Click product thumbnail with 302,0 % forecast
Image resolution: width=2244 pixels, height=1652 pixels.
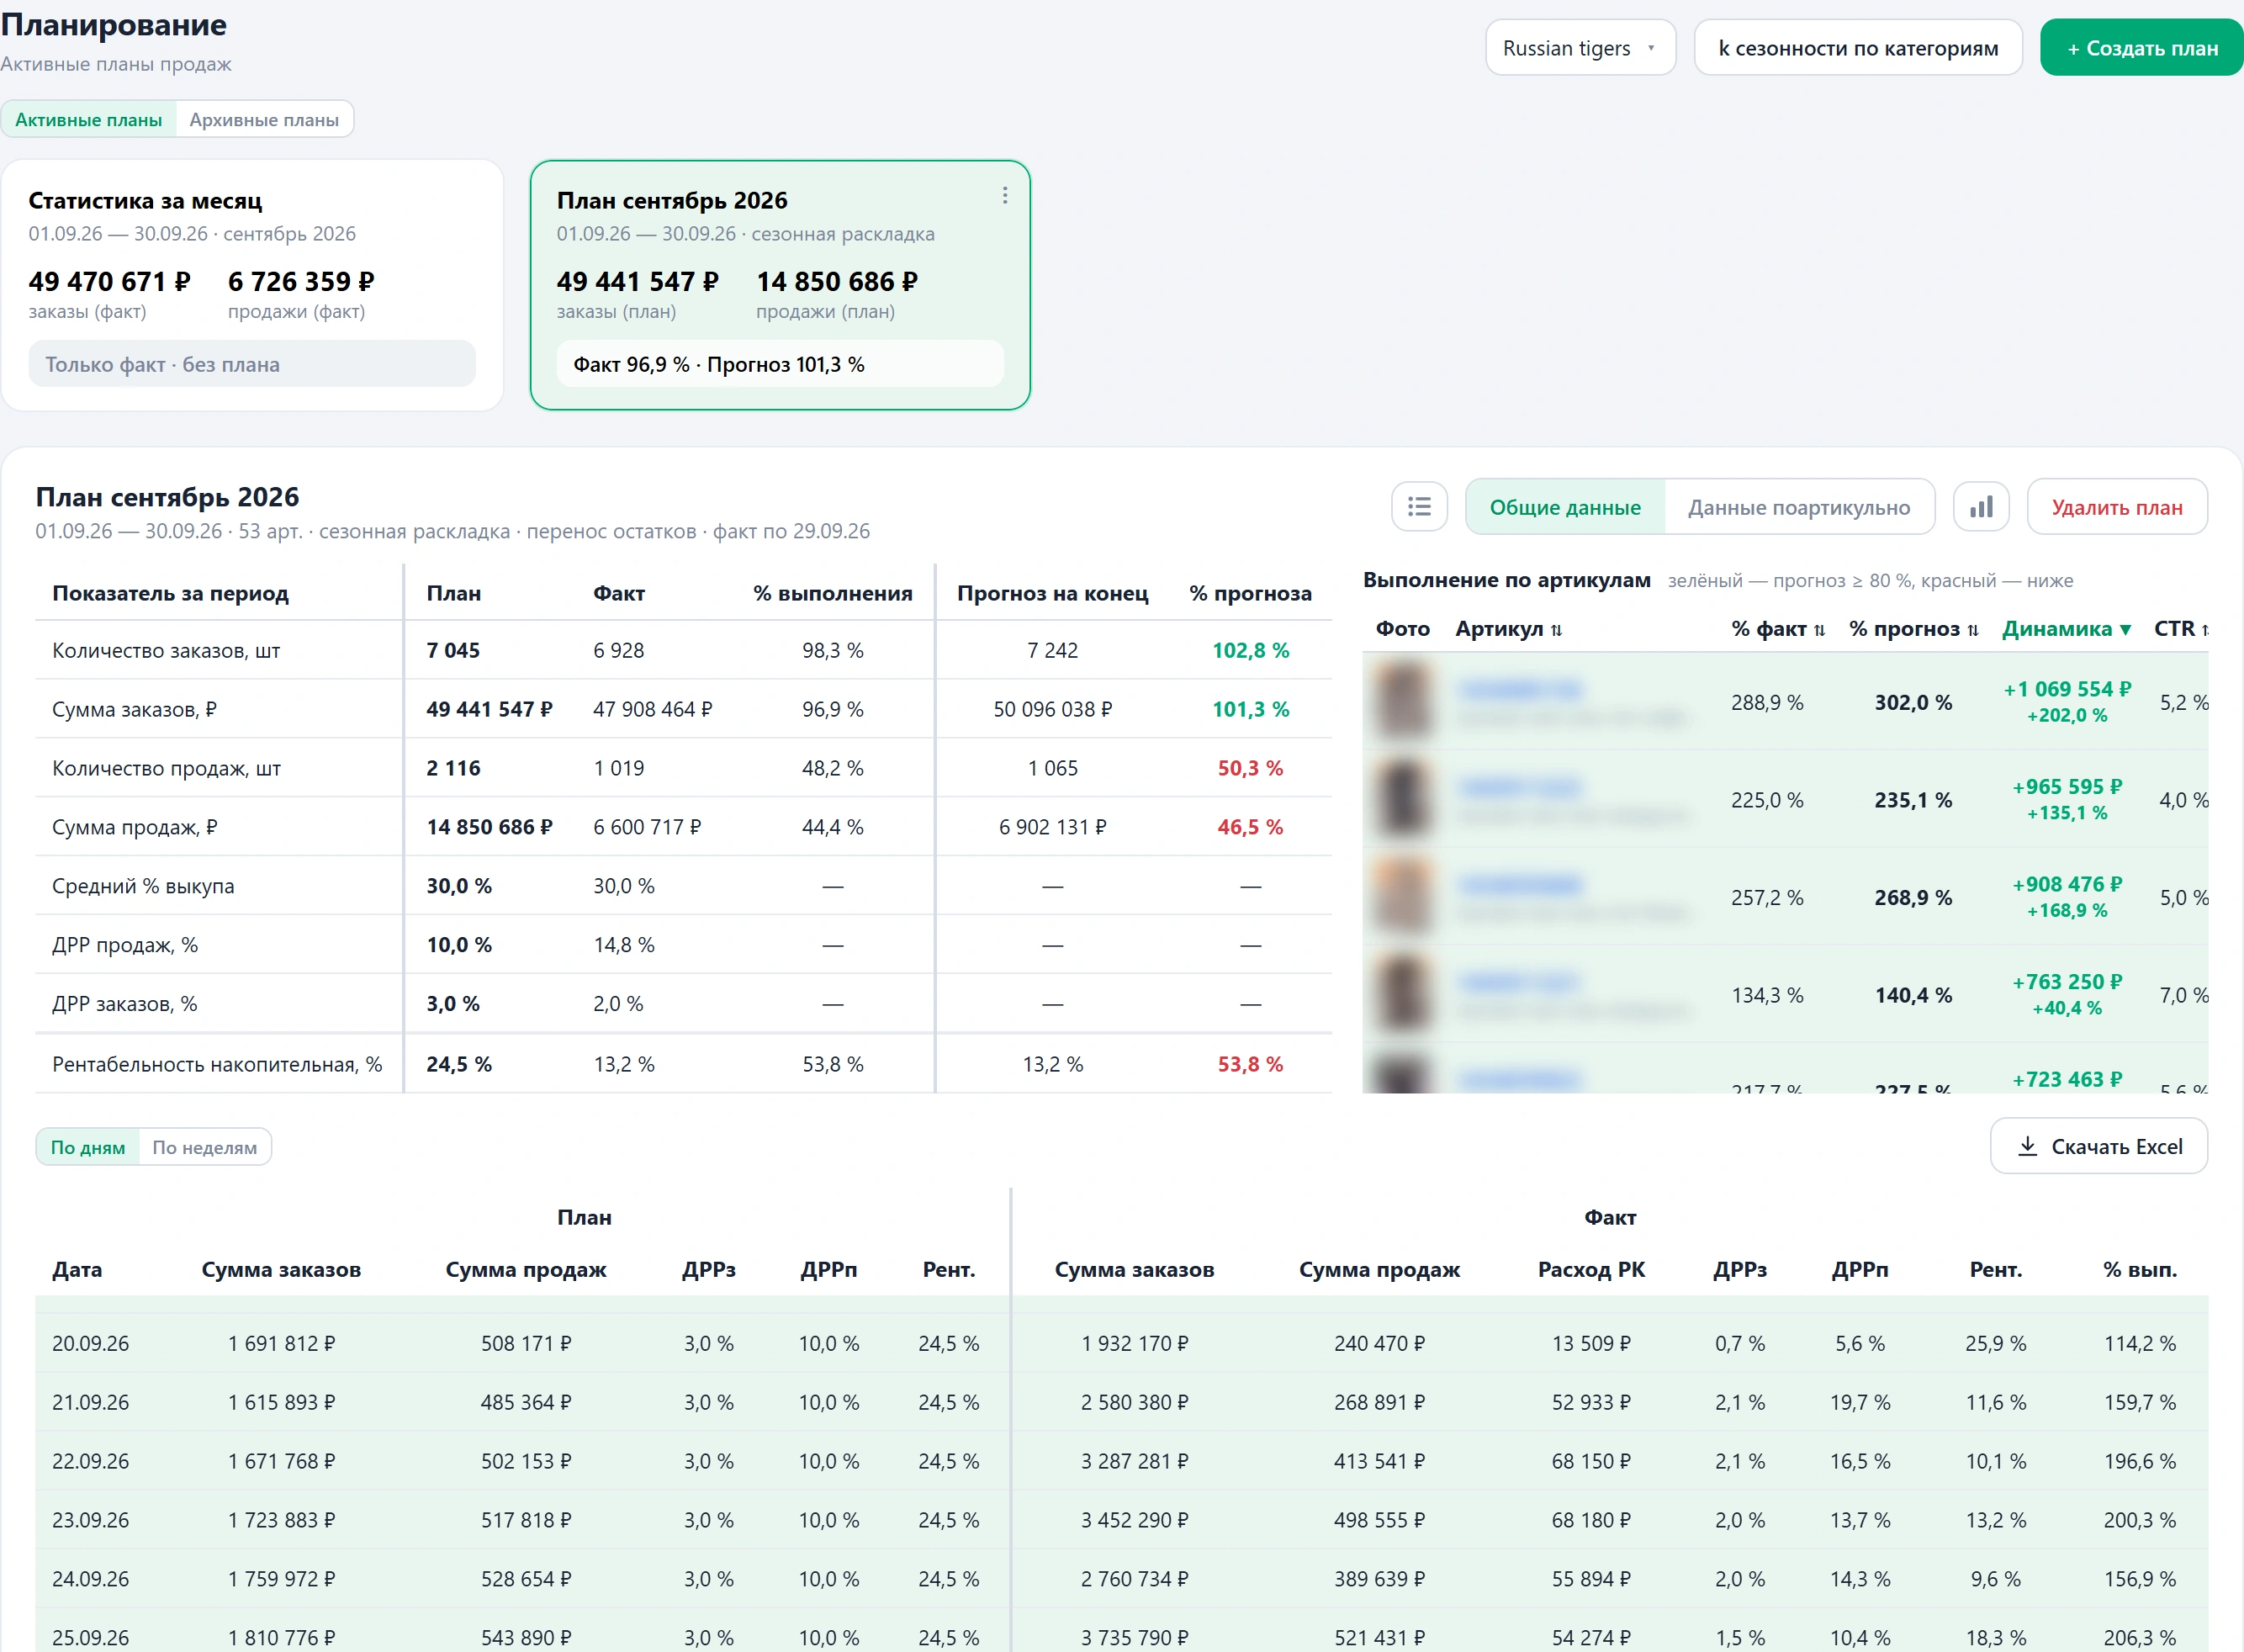1402,701
